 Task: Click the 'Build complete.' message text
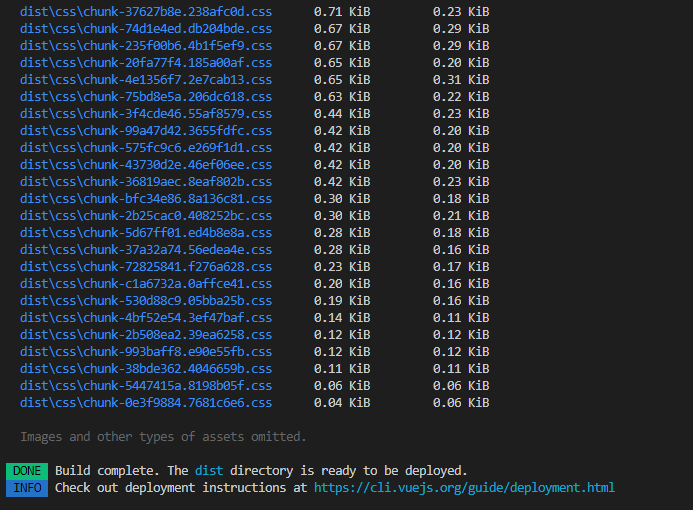(107, 471)
